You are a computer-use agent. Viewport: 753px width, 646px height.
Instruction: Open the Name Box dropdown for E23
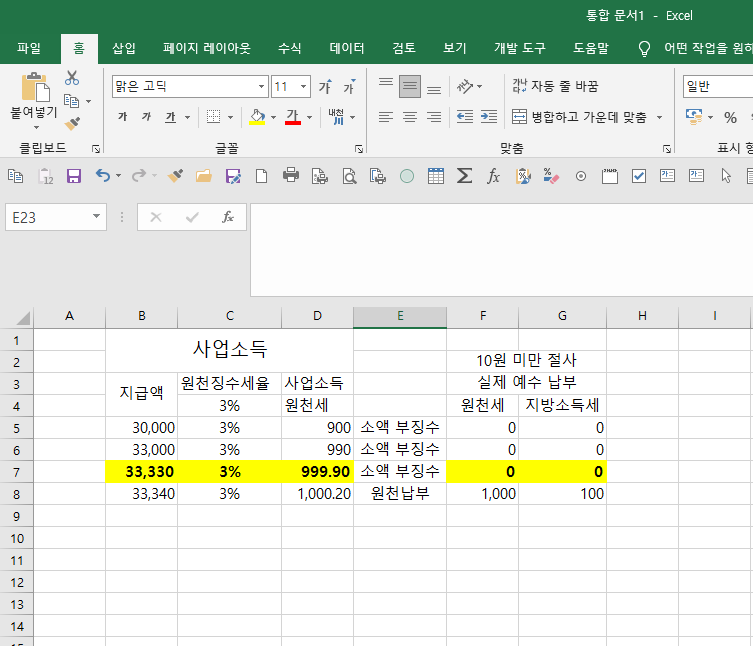pyautogui.click(x=97, y=217)
